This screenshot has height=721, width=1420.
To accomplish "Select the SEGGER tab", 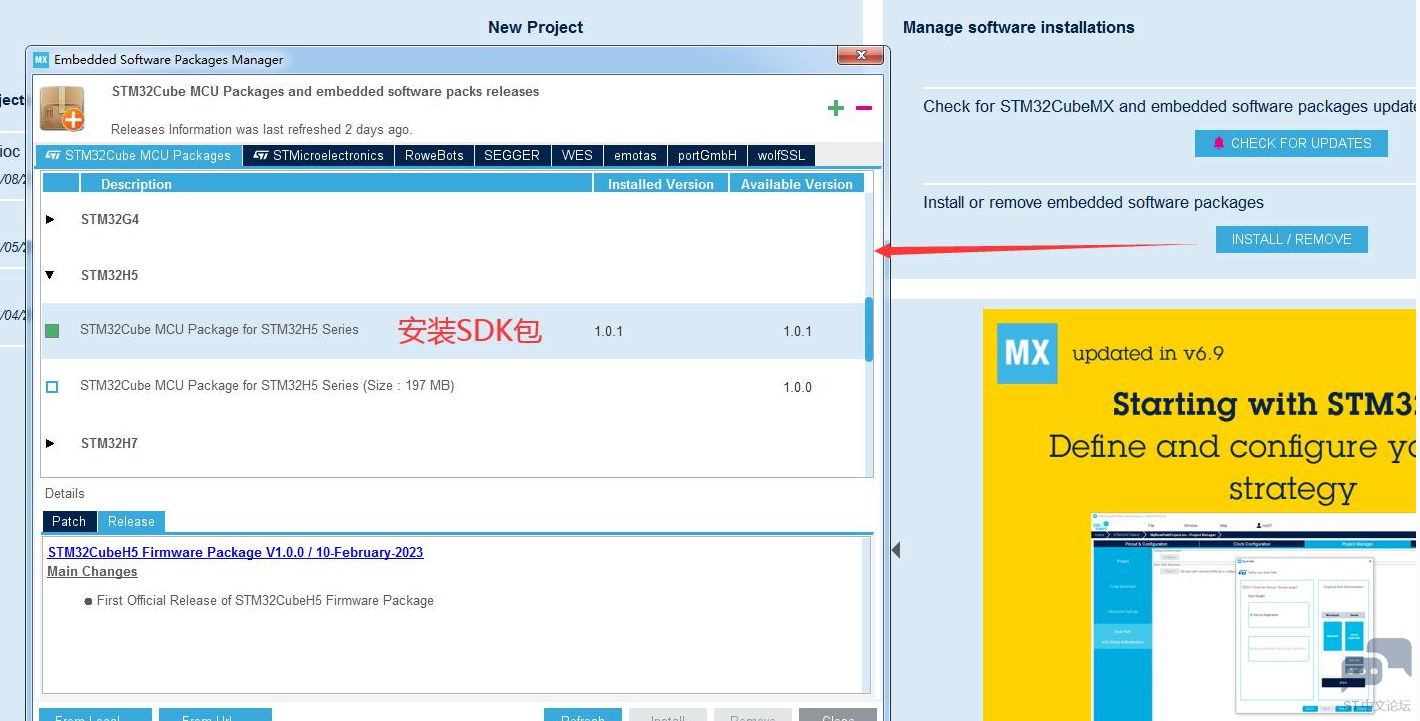I will [512, 155].
